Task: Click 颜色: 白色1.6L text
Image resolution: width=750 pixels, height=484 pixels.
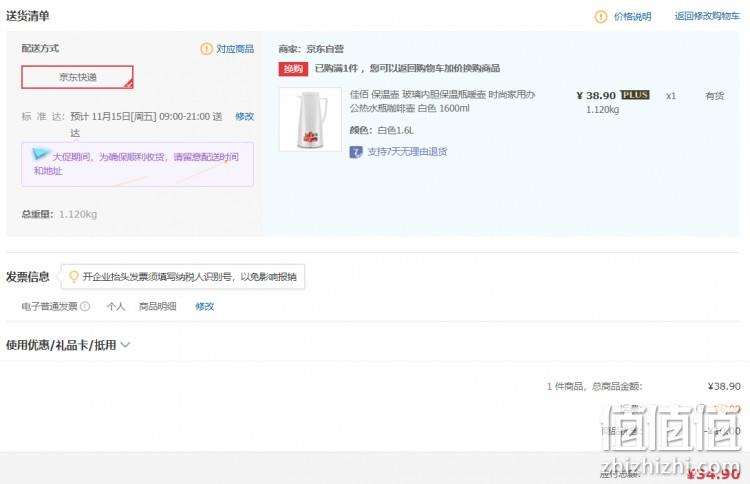Action: coord(382,131)
